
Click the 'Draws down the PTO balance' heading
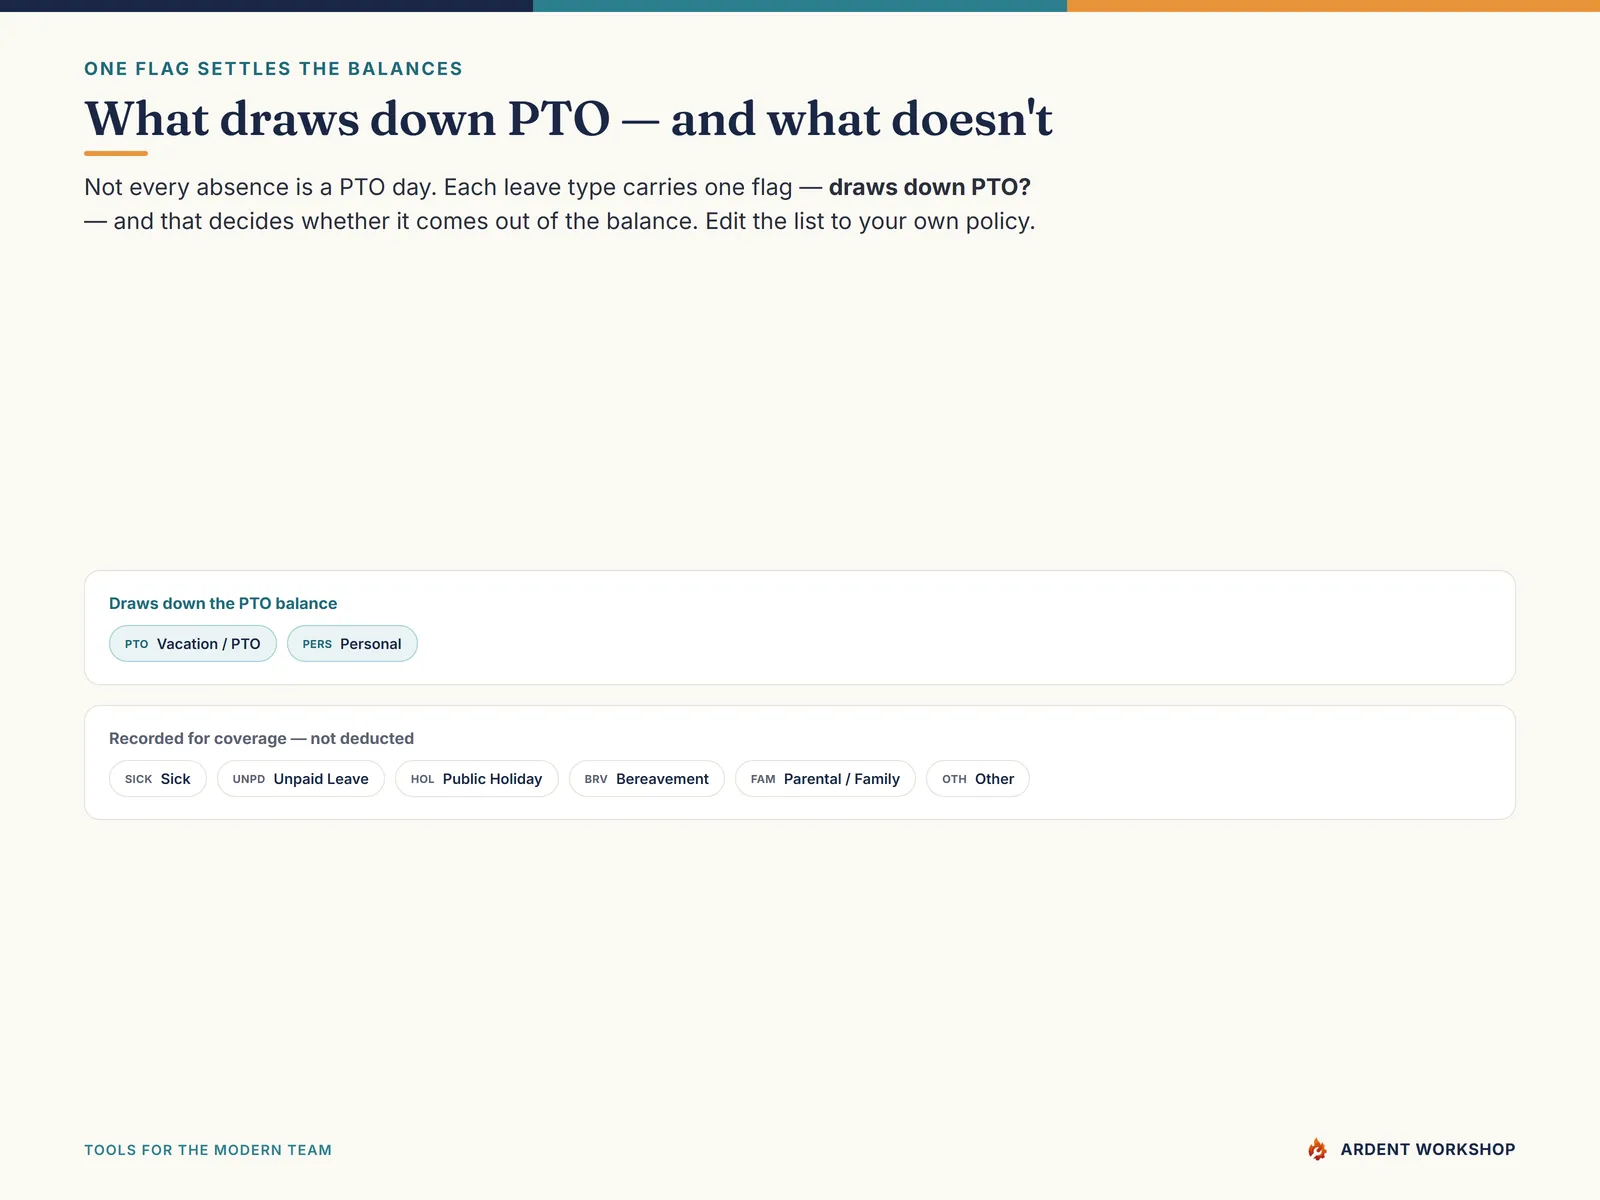point(223,603)
